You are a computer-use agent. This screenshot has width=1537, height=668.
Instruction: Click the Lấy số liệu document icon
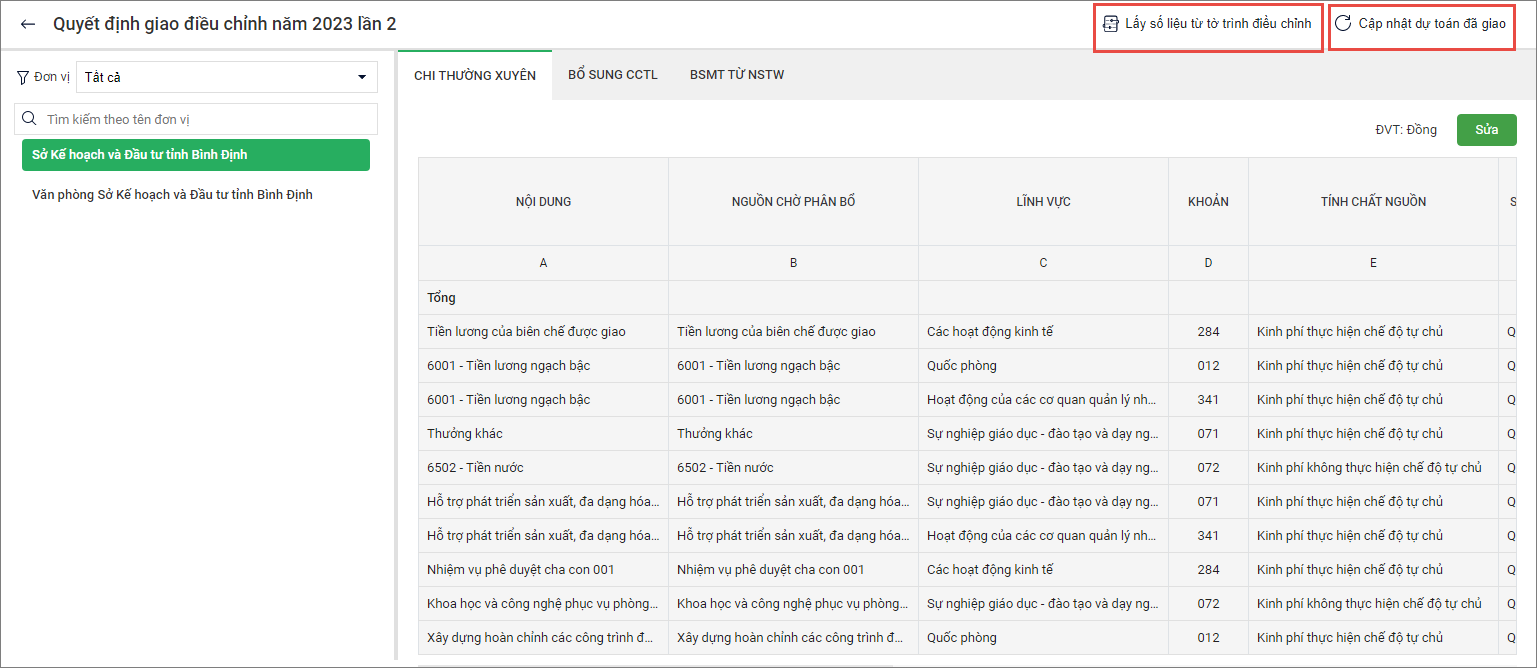click(1110, 24)
